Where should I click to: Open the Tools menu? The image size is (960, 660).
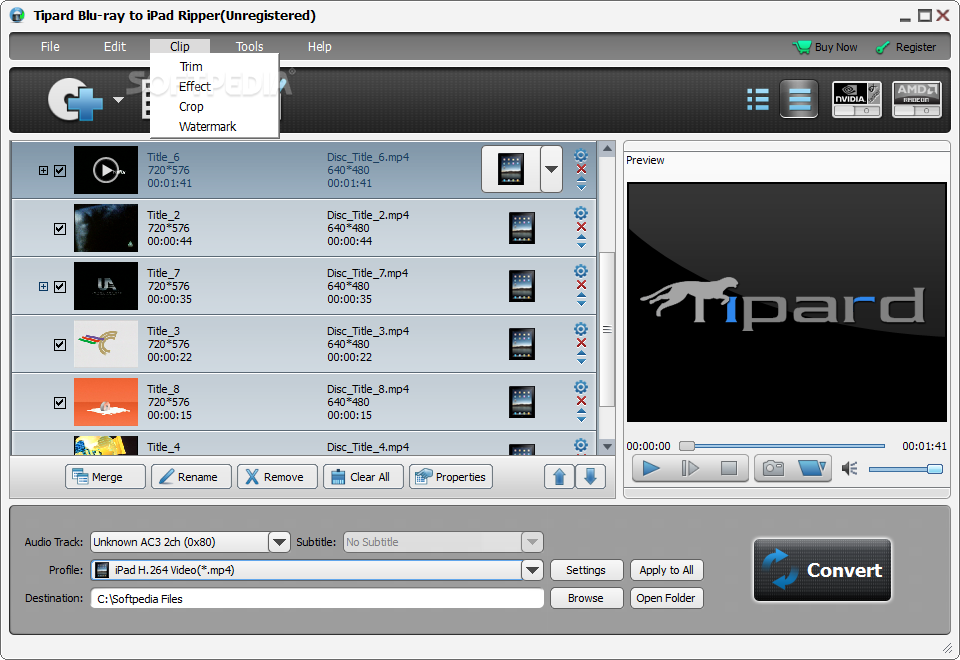click(249, 47)
